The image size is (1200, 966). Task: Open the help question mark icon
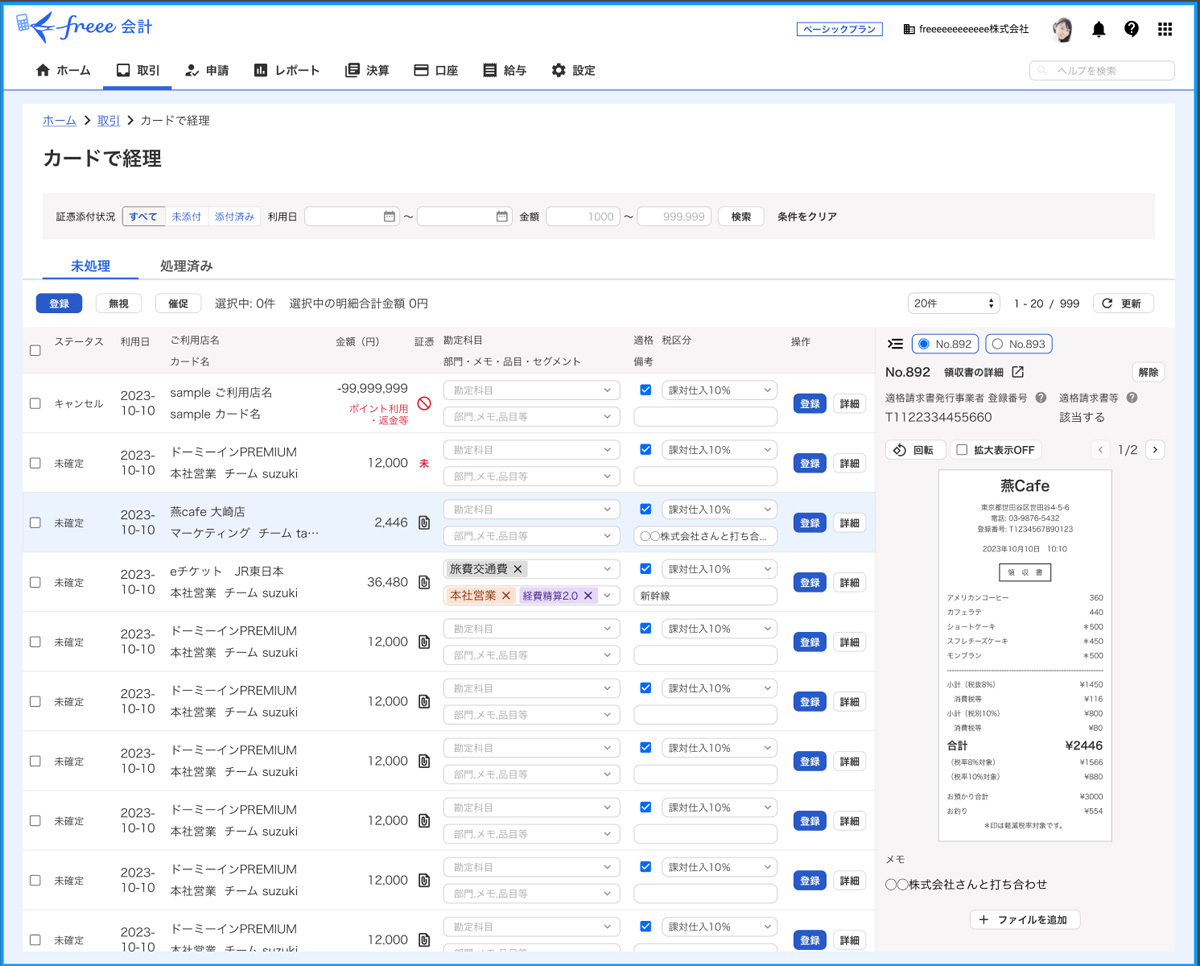click(1131, 29)
